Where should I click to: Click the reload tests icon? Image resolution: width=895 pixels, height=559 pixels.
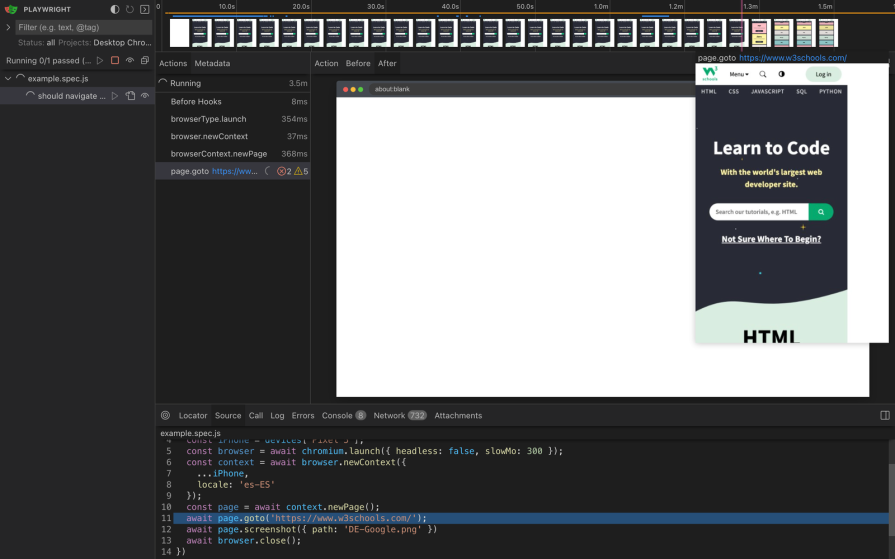click(x=130, y=9)
